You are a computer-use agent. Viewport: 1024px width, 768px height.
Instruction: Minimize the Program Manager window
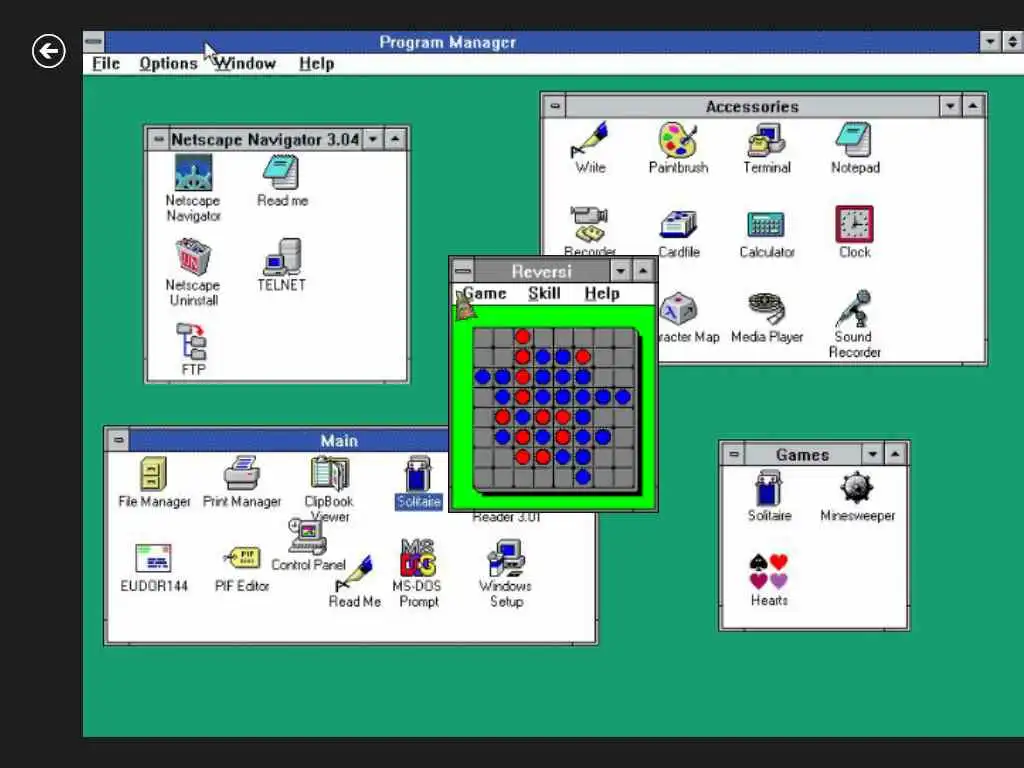point(990,42)
